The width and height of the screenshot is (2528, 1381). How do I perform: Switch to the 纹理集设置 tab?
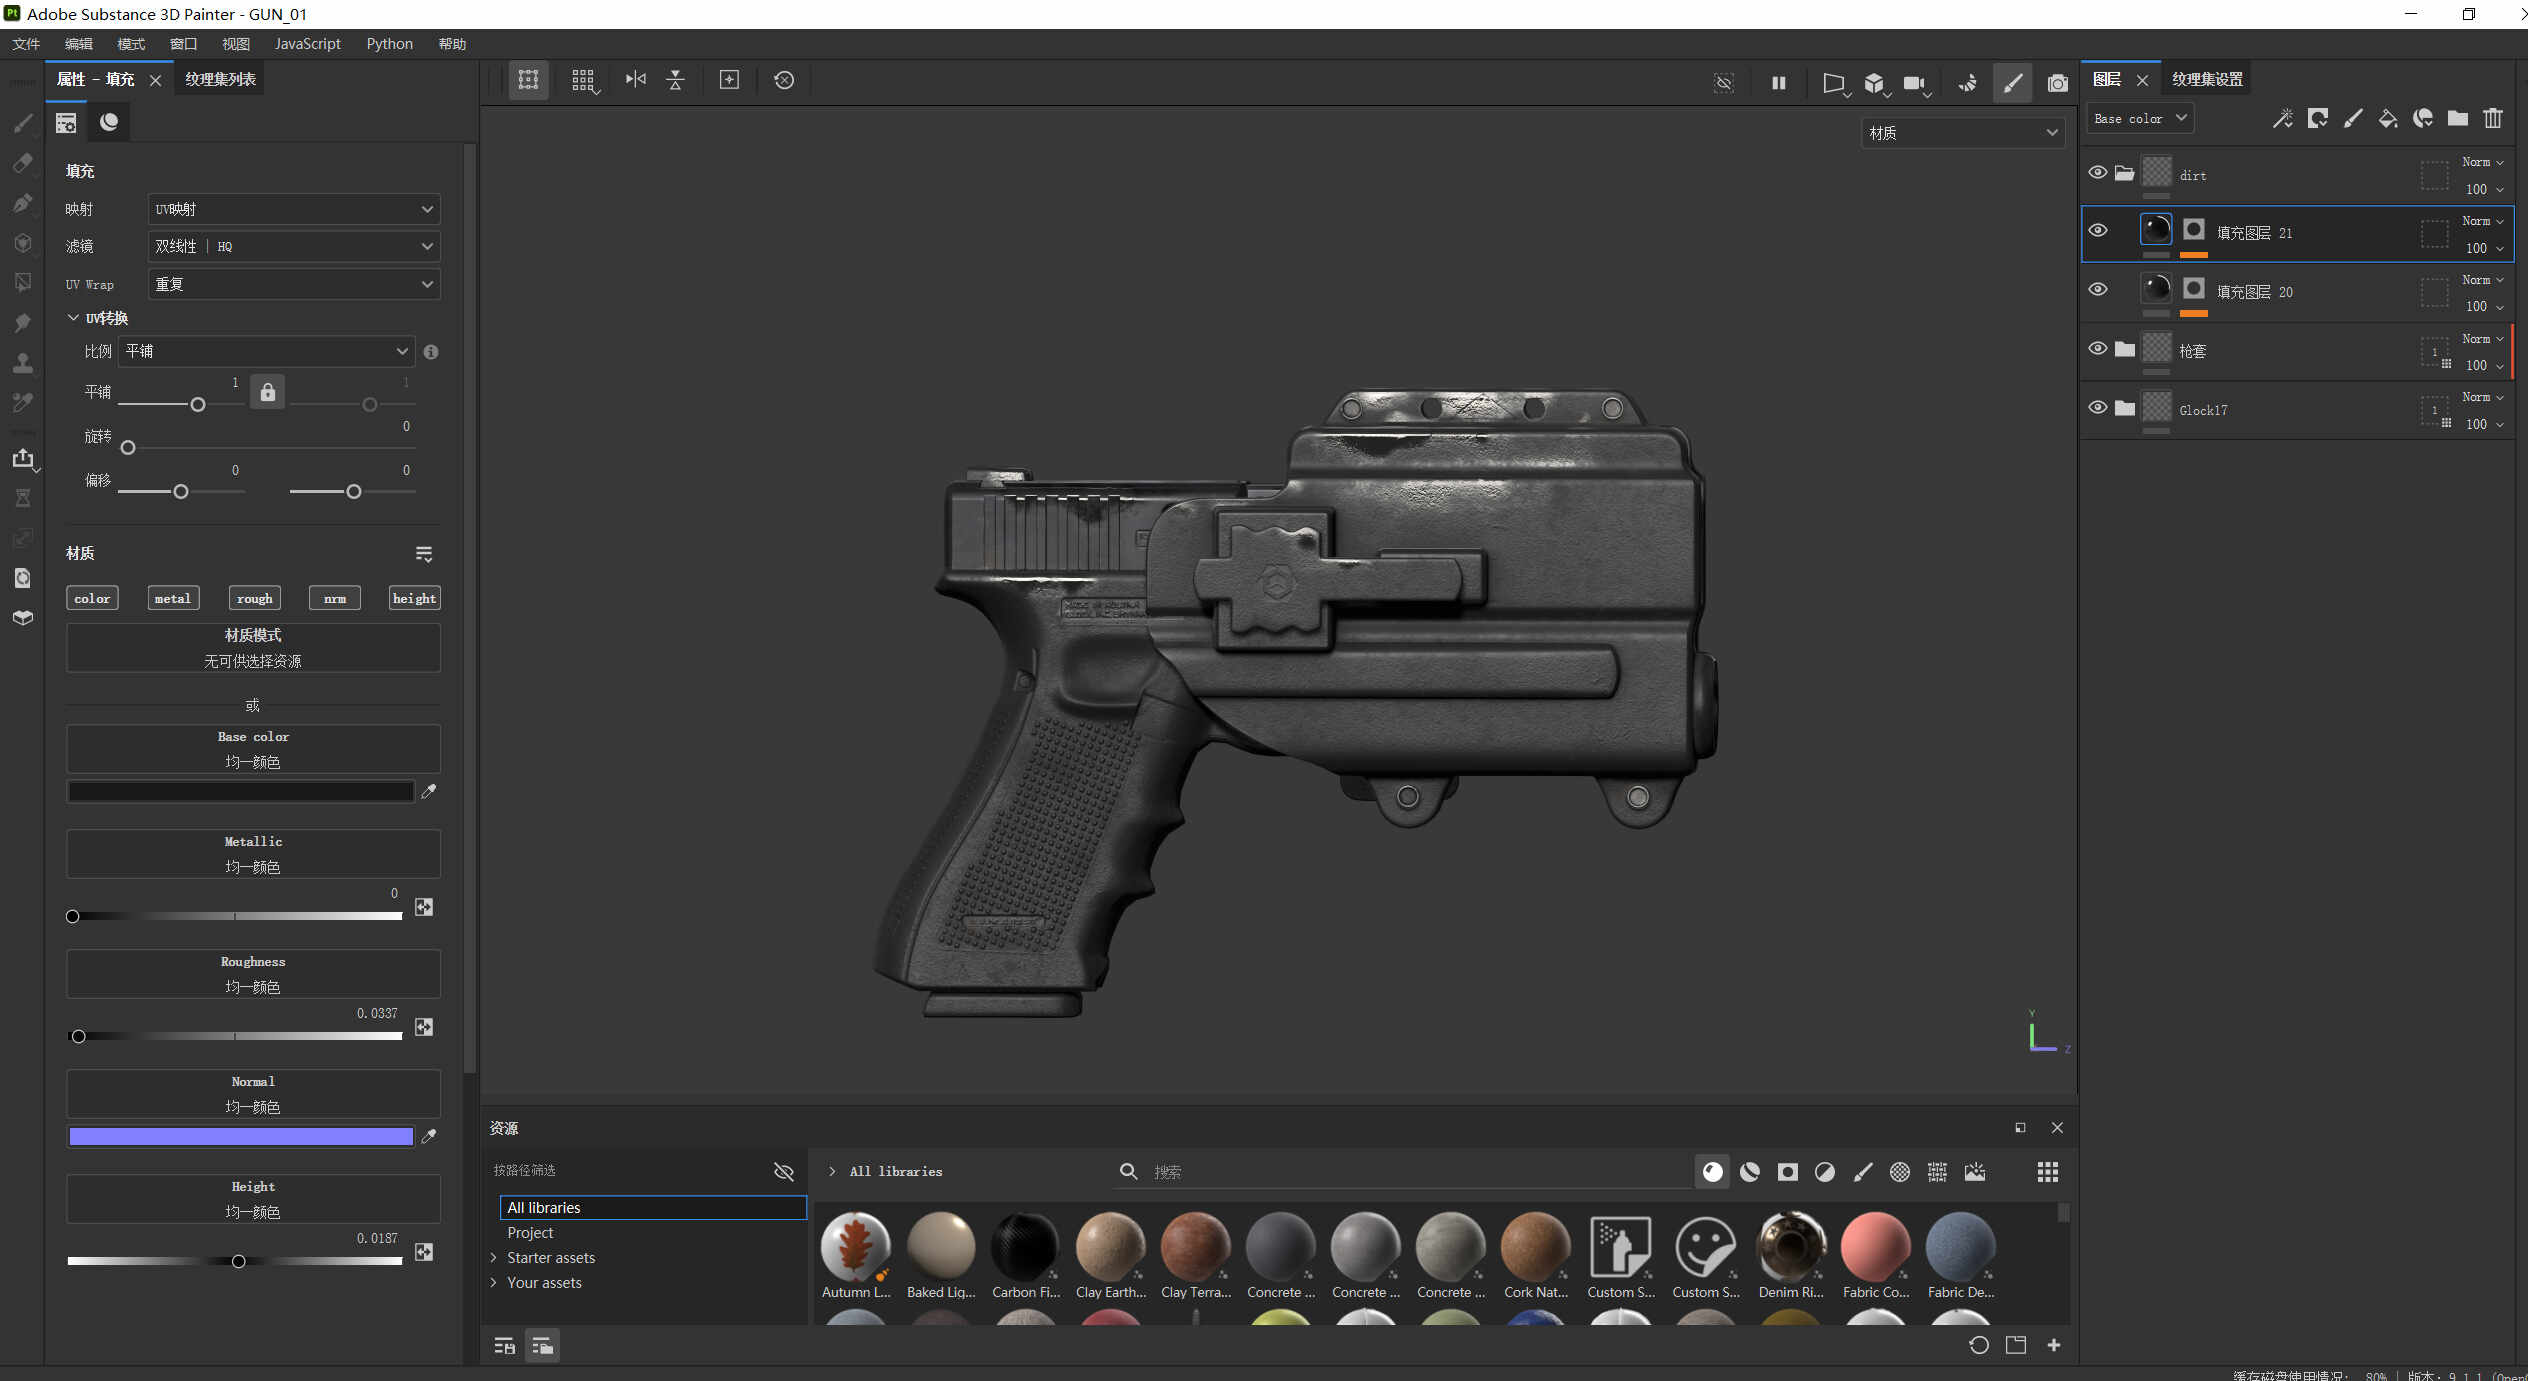click(x=2206, y=79)
